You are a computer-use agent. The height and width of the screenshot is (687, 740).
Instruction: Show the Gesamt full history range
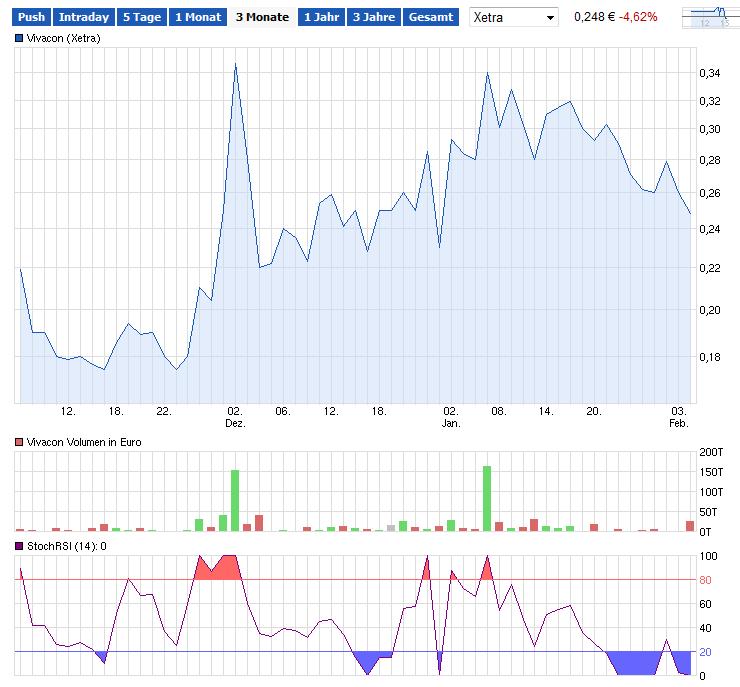[x=431, y=17]
